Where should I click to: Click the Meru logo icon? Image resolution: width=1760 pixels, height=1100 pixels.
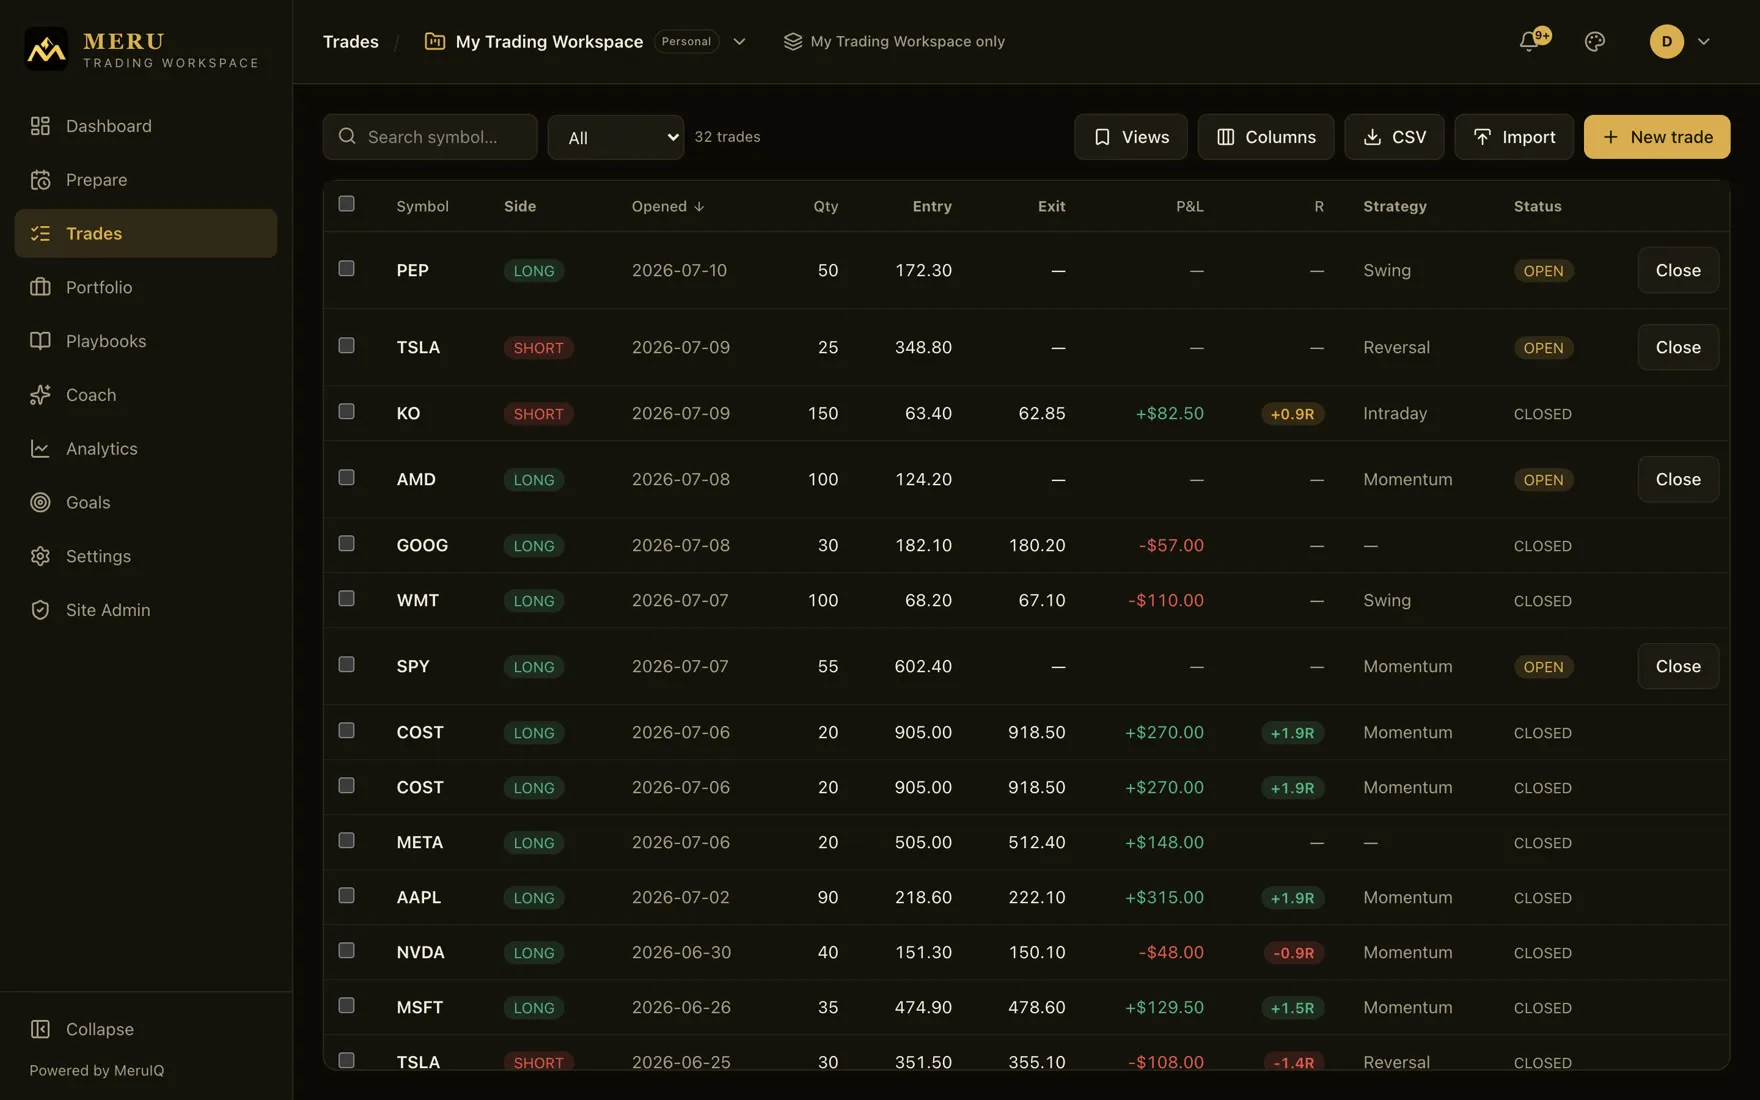click(46, 48)
